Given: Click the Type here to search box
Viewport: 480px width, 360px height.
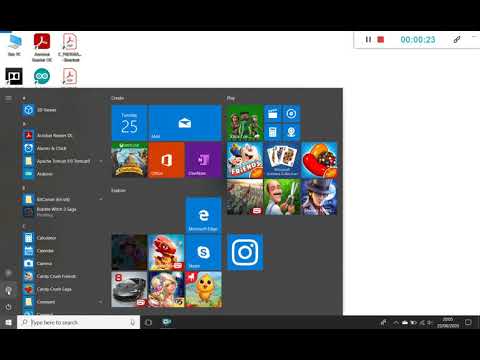Looking at the screenshot, I should coord(79,322).
